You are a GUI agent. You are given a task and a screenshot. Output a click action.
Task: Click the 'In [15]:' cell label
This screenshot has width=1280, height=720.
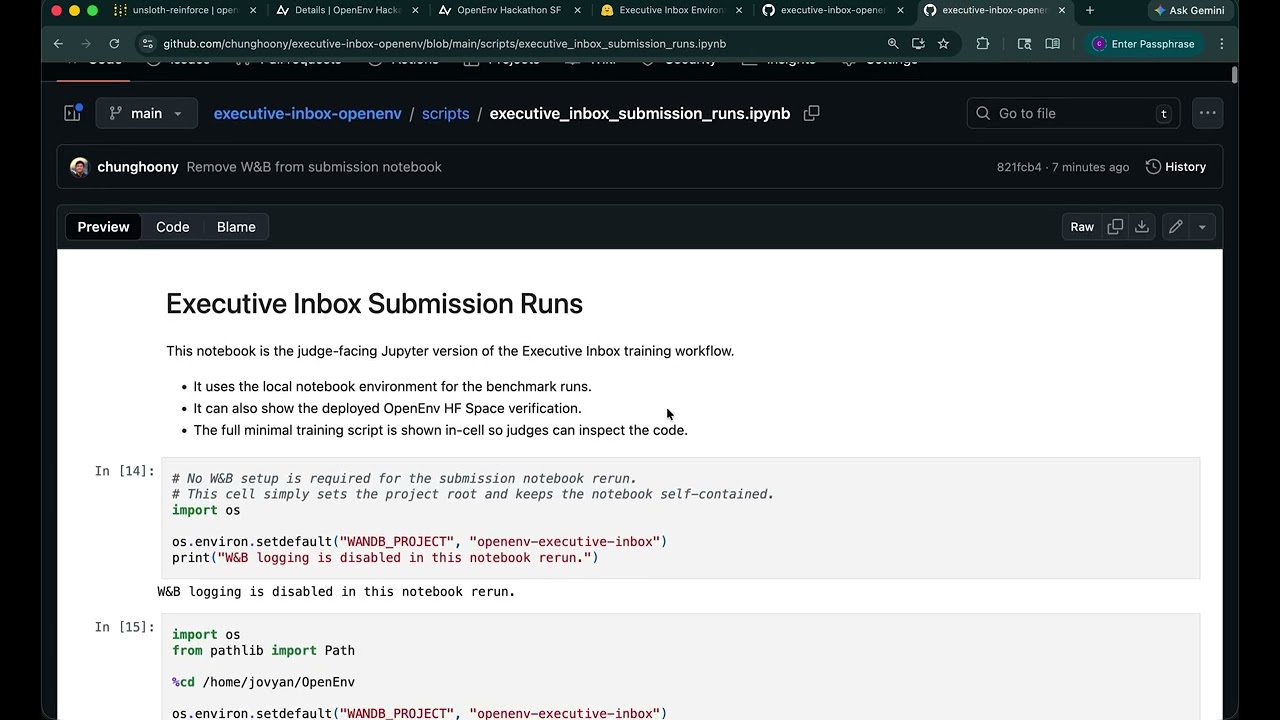coord(125,627)
